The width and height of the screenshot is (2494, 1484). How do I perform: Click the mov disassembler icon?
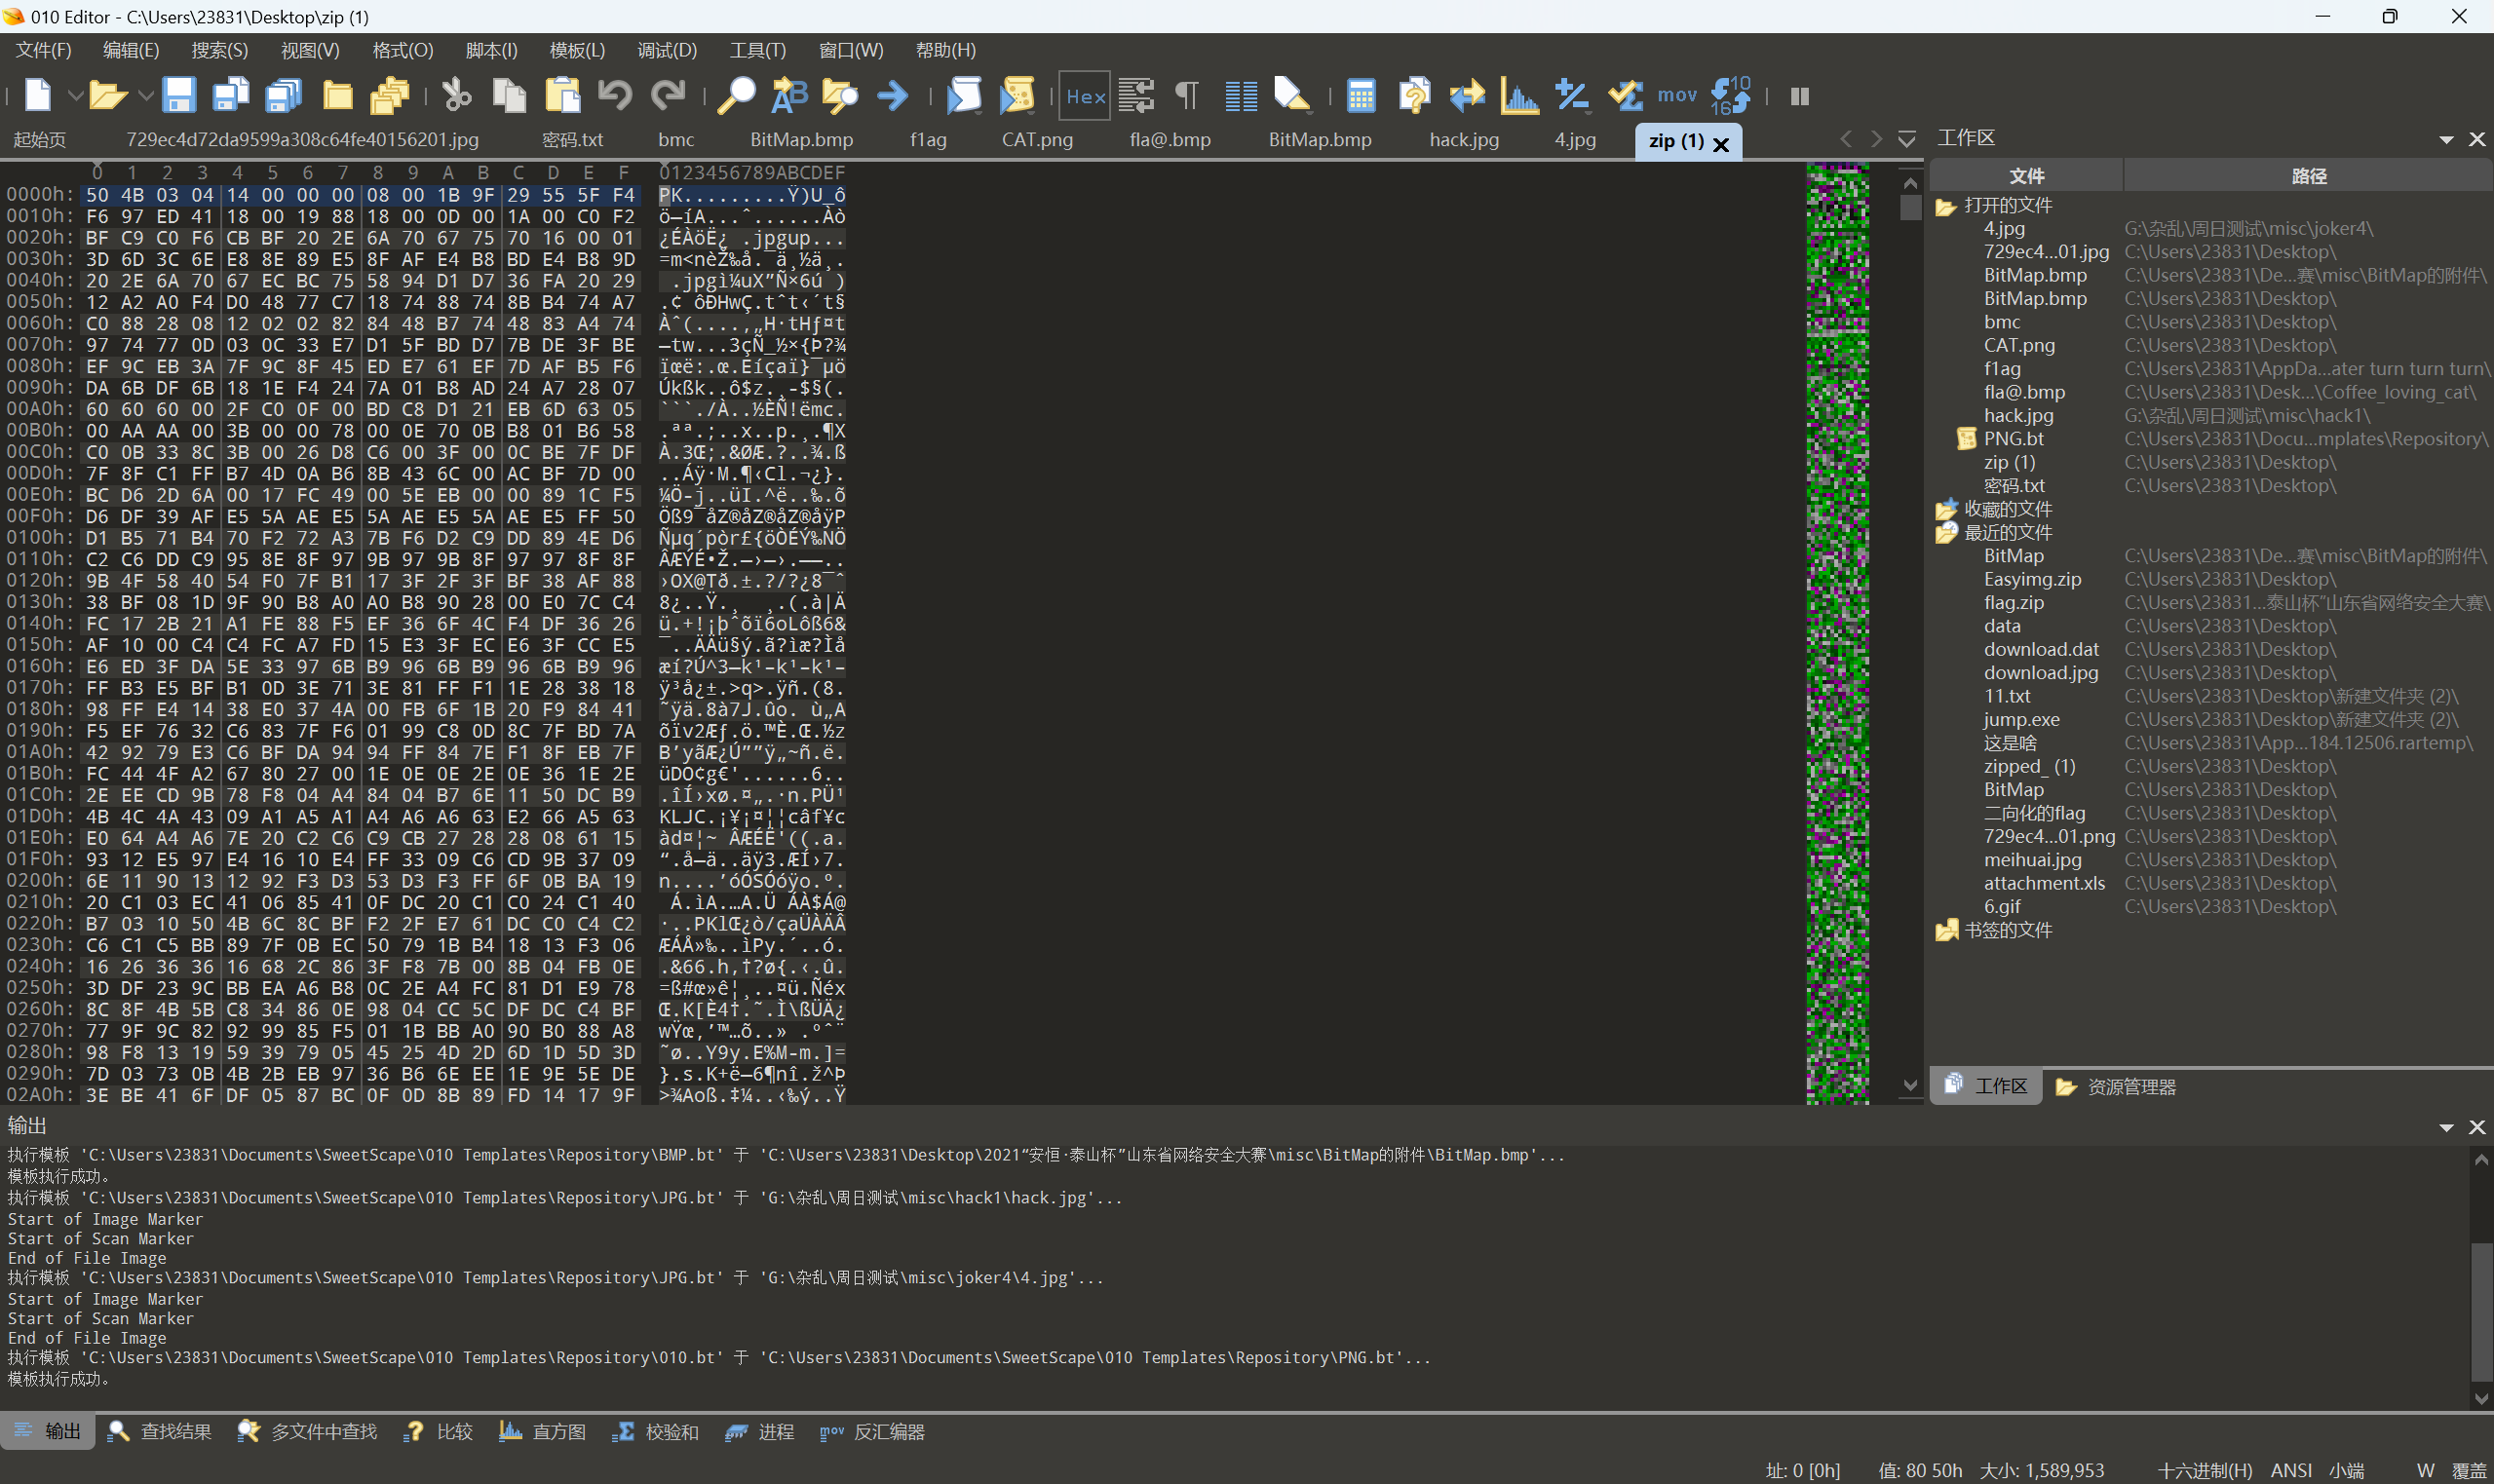1677,96
